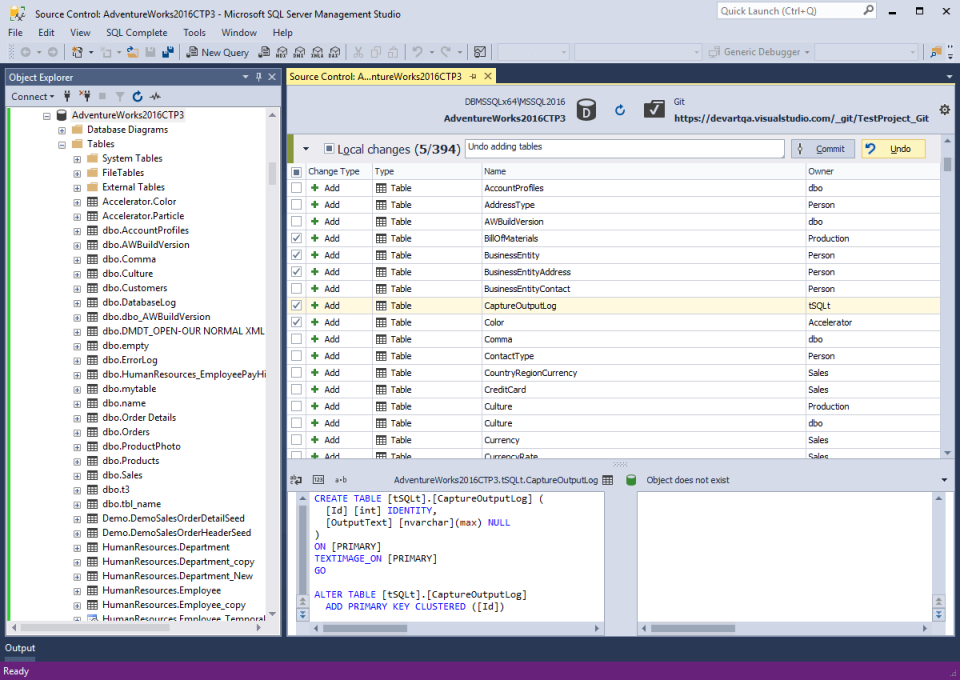
Task: Uncheck the BillOfMaterials row checkbox
Action: [x=296, y=238]
